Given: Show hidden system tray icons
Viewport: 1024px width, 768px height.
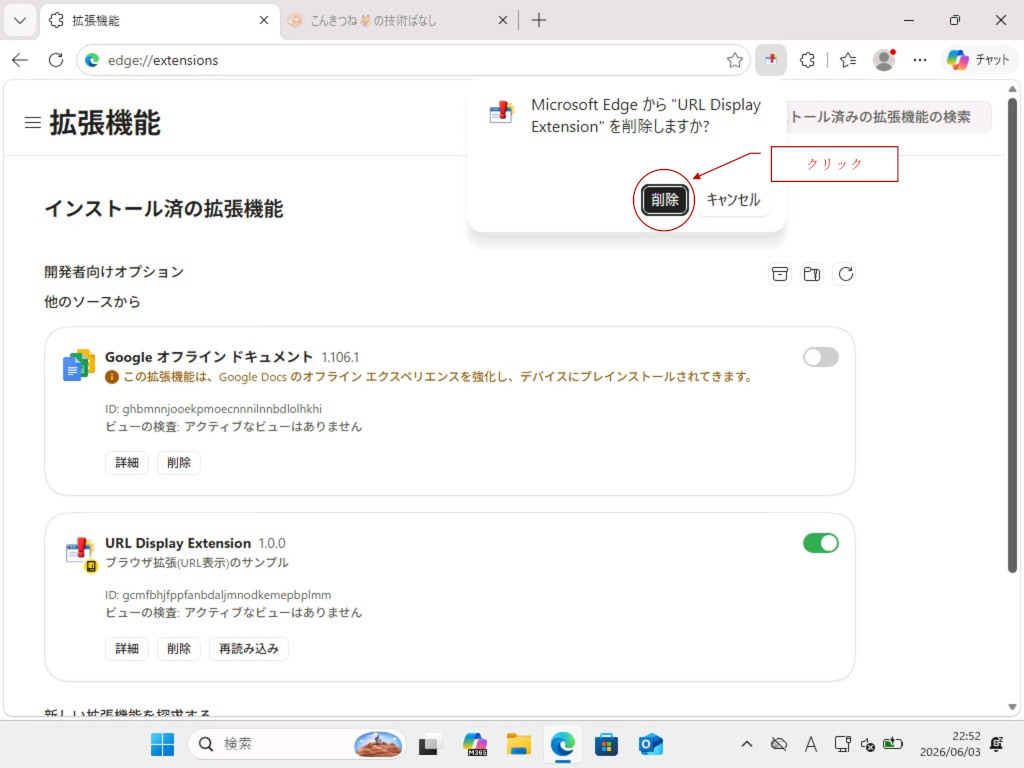Looking at the screenshot, I should (747, 744).
